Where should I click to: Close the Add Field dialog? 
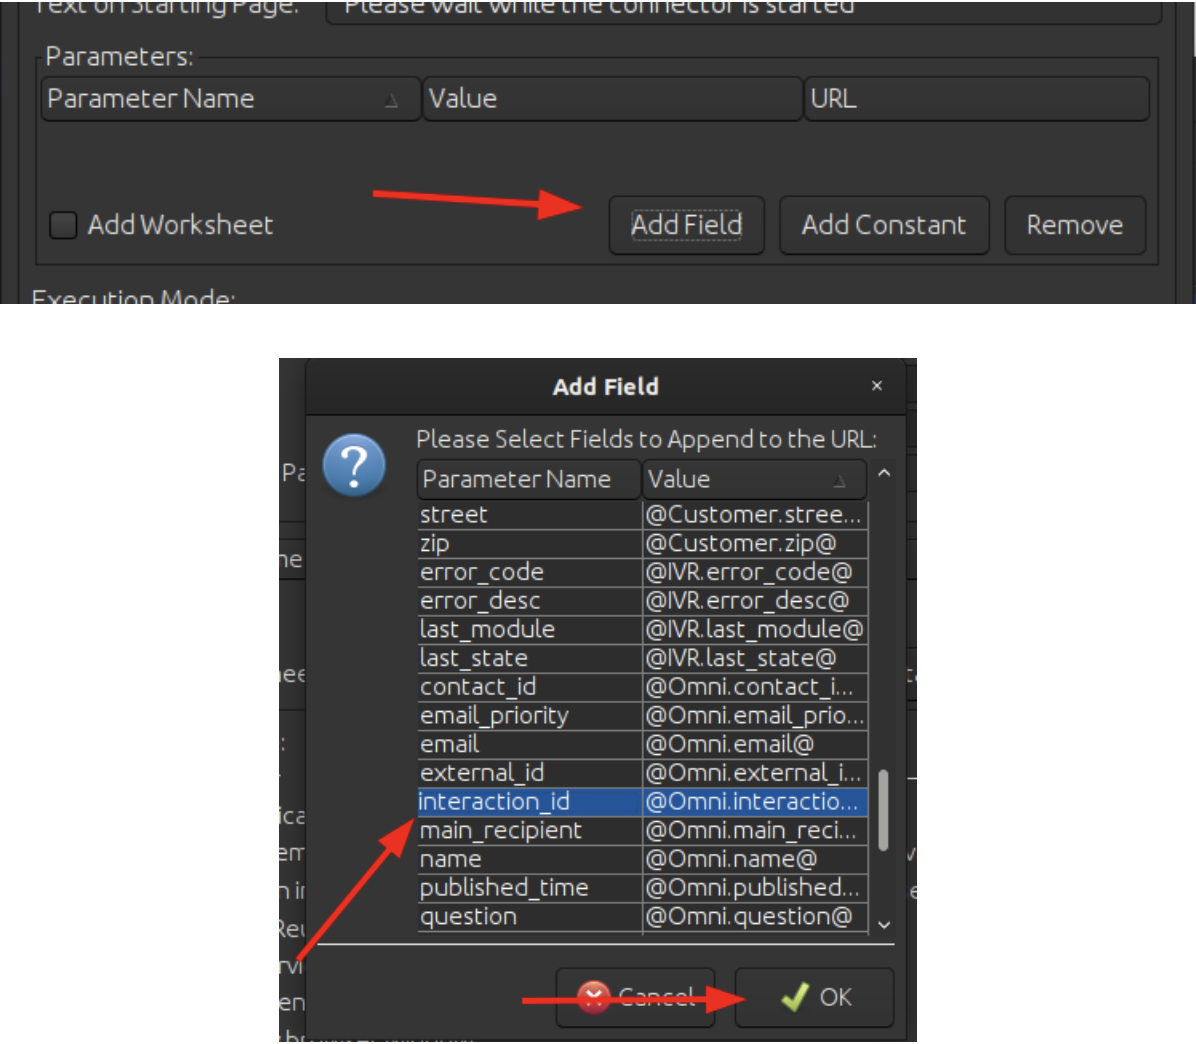click(x=877, y=386)
